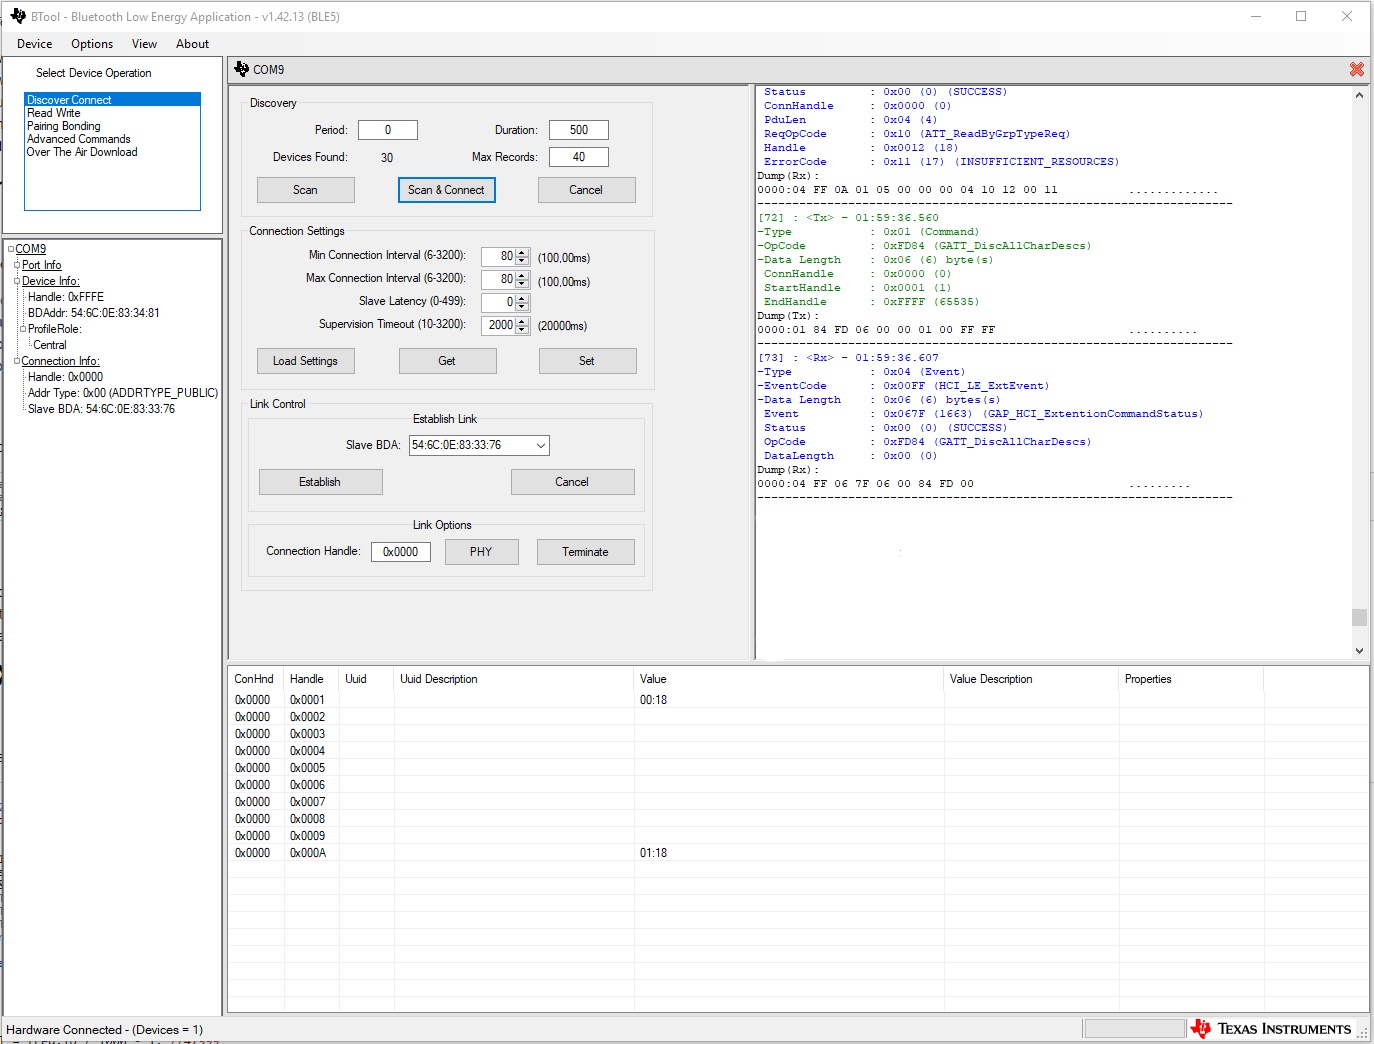1374x1044 pixels.
Task: Click the Uuid column header
Action: [366, 679]
